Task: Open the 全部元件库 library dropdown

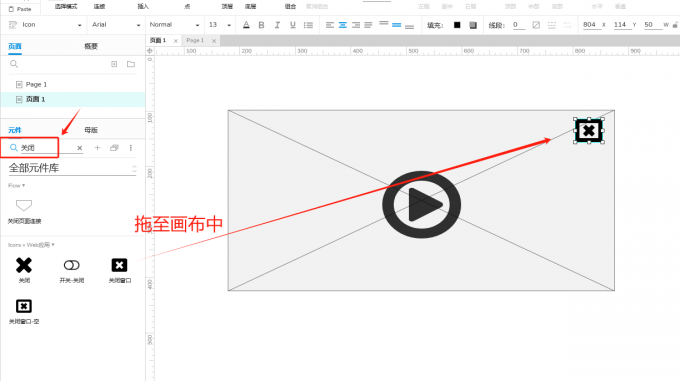Action: point(72,168)
